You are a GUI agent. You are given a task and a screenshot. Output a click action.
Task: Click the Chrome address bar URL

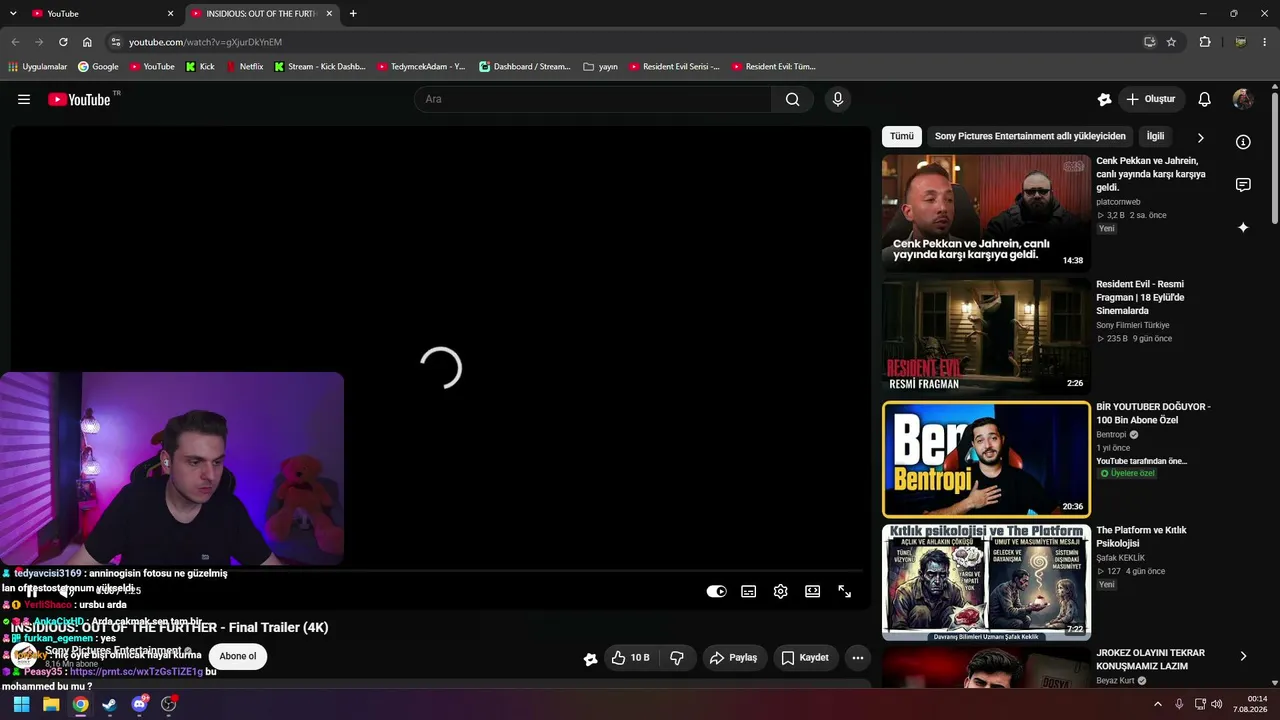click(x=205, y=42)
